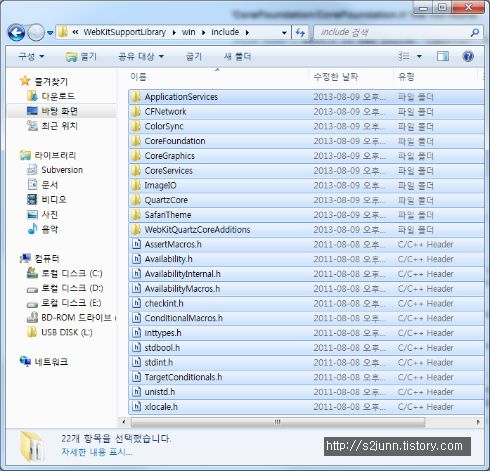
Task: Click the win breadcrumb segment
Action: click(x=188, y=32)
